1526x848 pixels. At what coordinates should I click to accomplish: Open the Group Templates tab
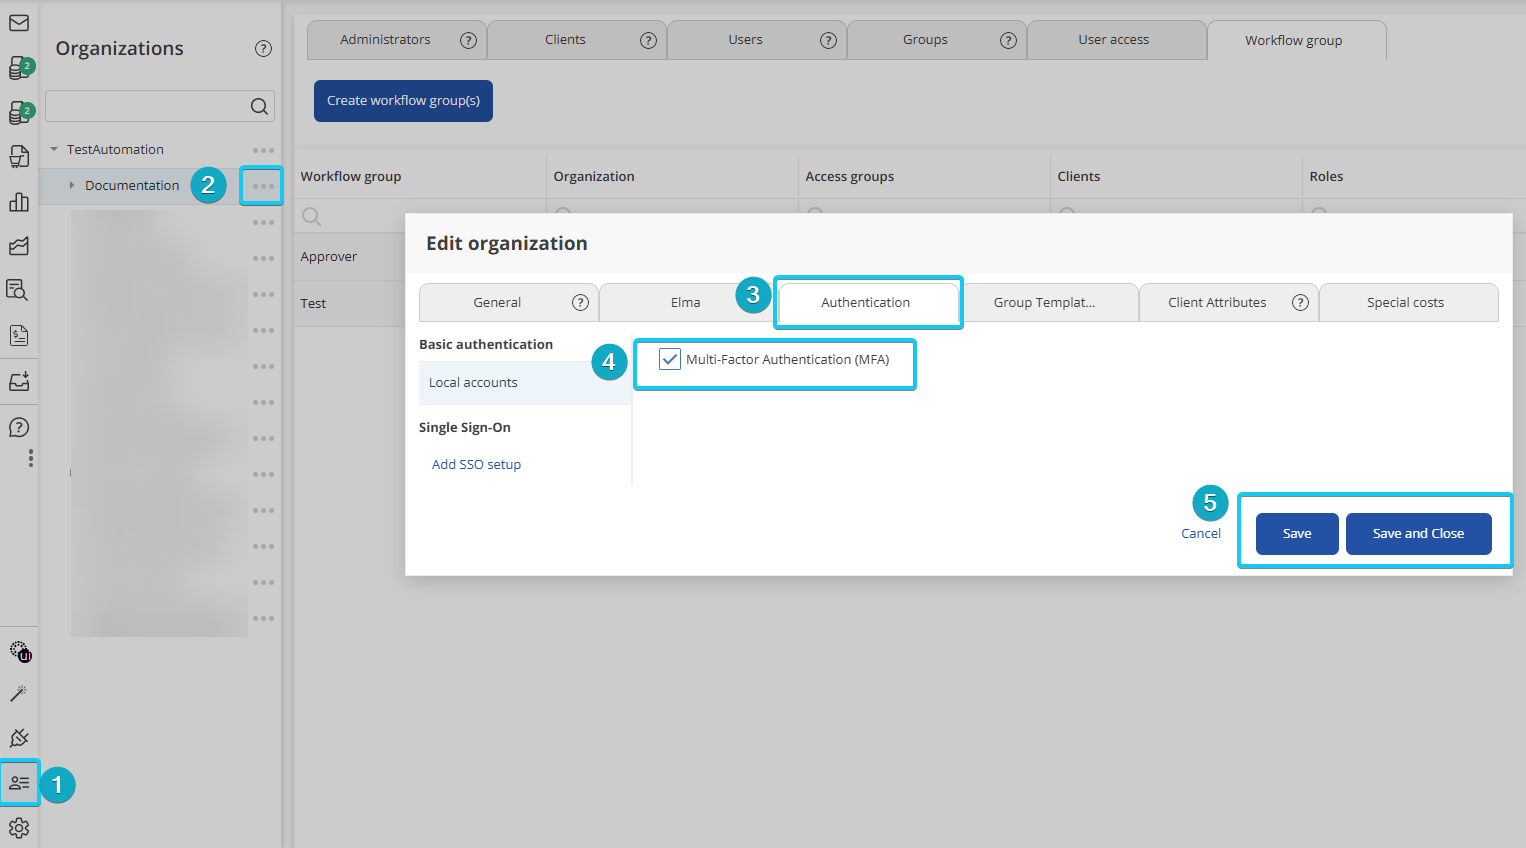click(1048, 302)
